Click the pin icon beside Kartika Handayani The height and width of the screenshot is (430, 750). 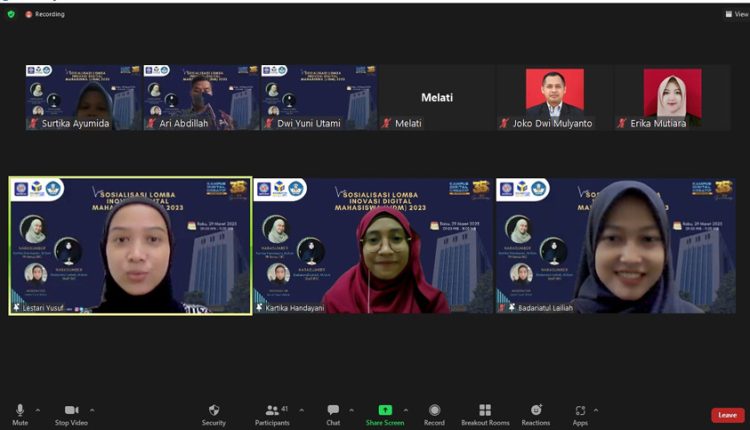coord(260,308)
